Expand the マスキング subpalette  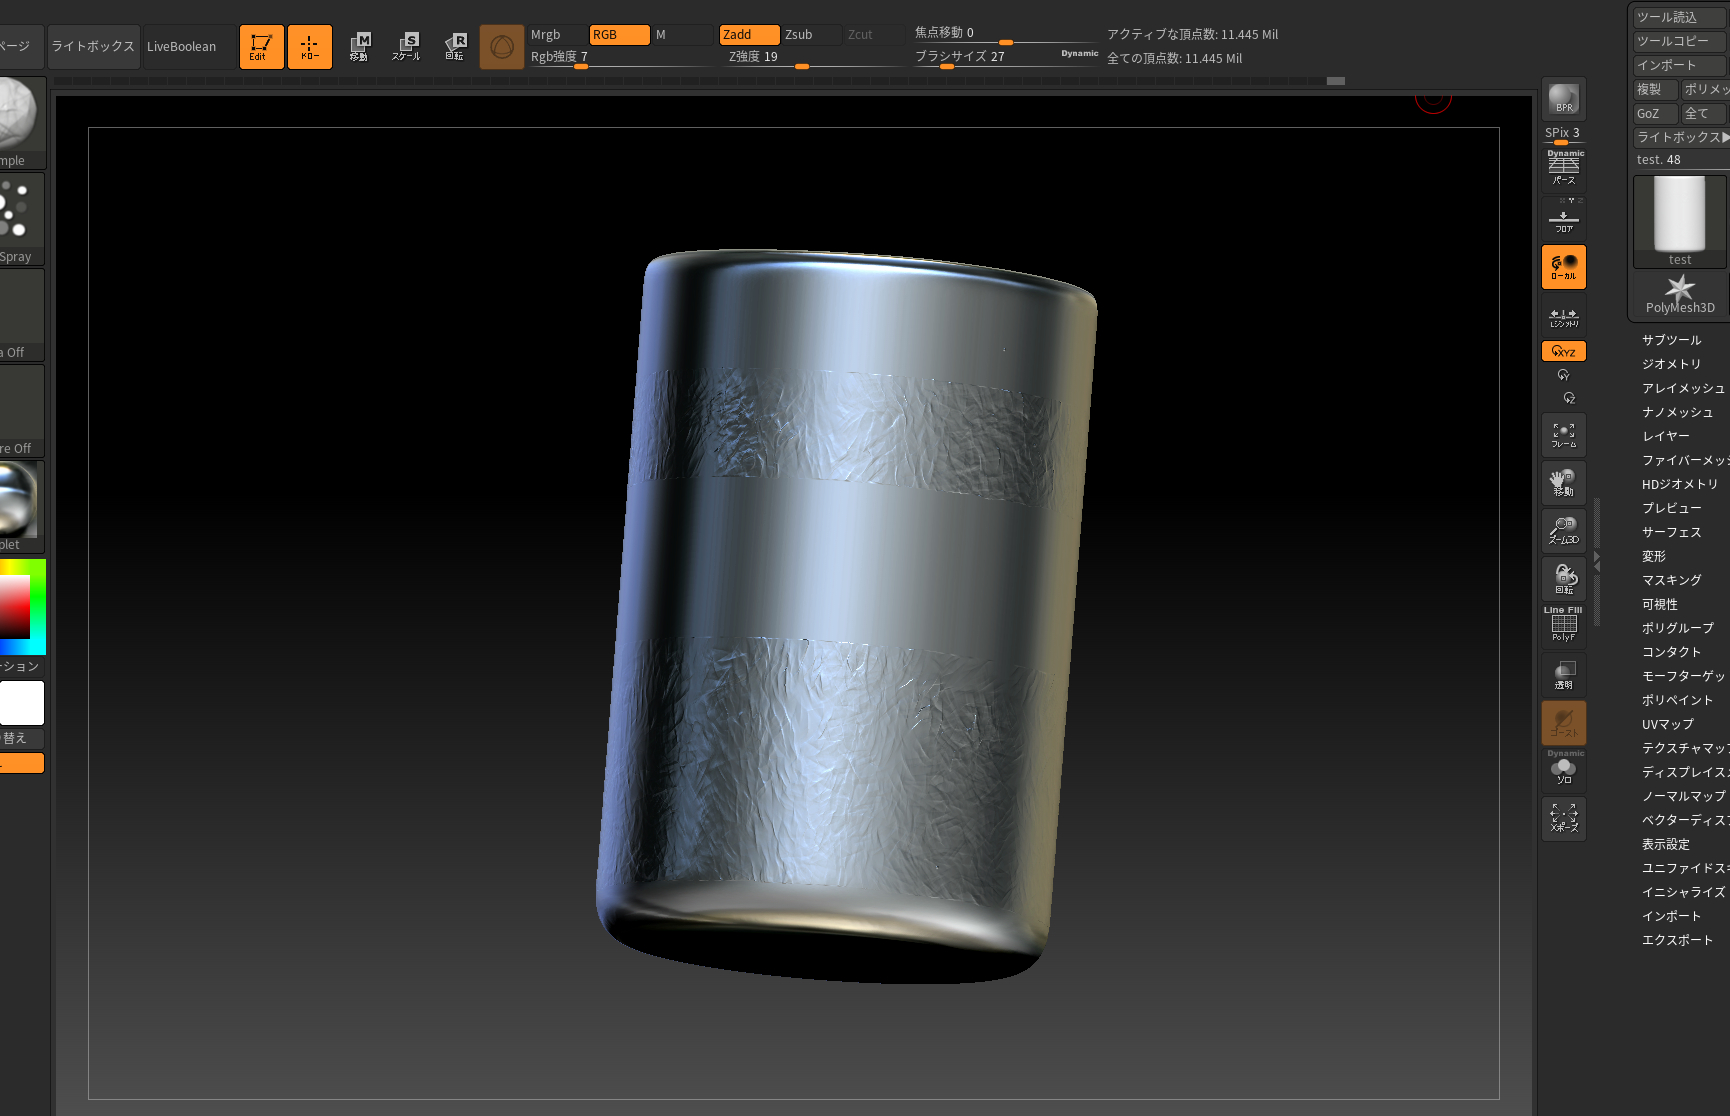(x=1671, y=580)
